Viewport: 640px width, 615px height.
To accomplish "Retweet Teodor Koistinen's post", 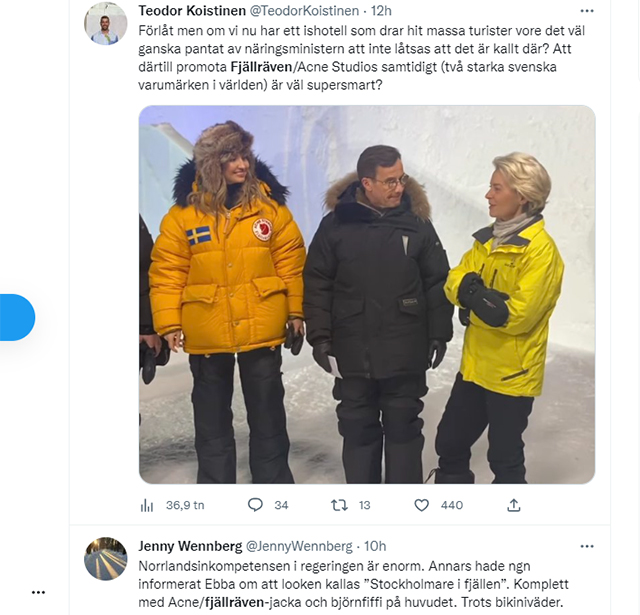I will pyautogui.click(x=339, y=505).
